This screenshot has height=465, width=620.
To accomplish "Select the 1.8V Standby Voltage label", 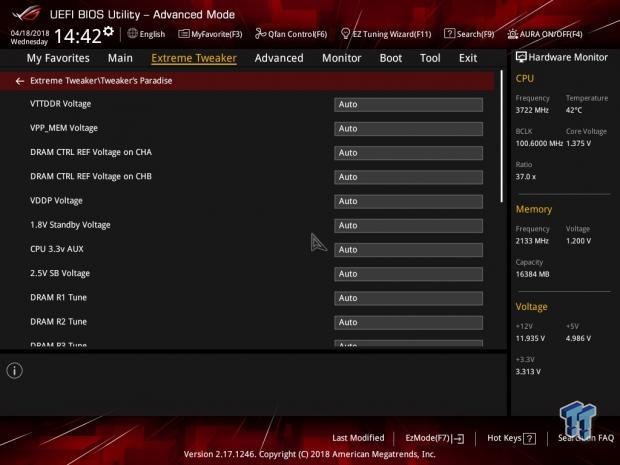I will 70,225.
